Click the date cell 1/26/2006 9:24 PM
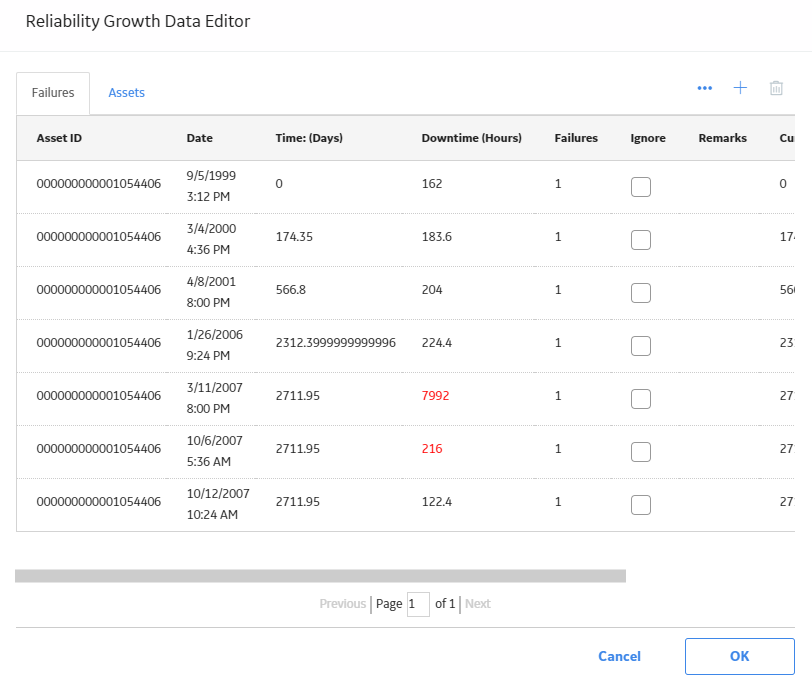 point(214,345)
